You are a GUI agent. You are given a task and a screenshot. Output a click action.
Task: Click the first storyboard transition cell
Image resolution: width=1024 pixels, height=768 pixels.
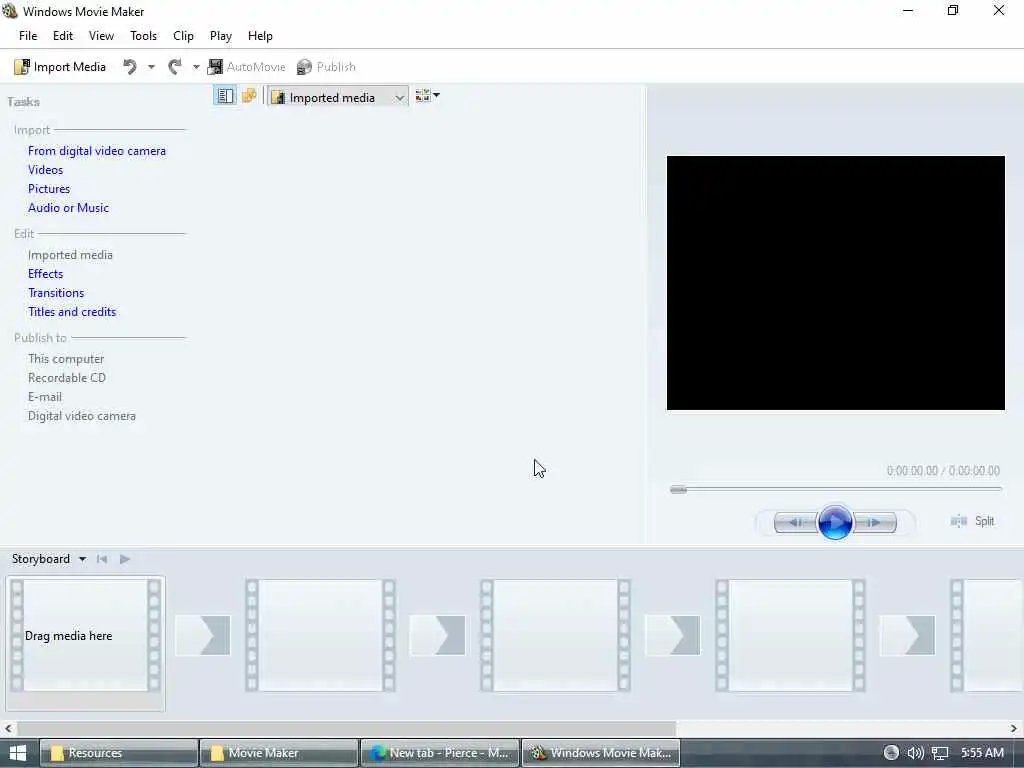[203, 634]
